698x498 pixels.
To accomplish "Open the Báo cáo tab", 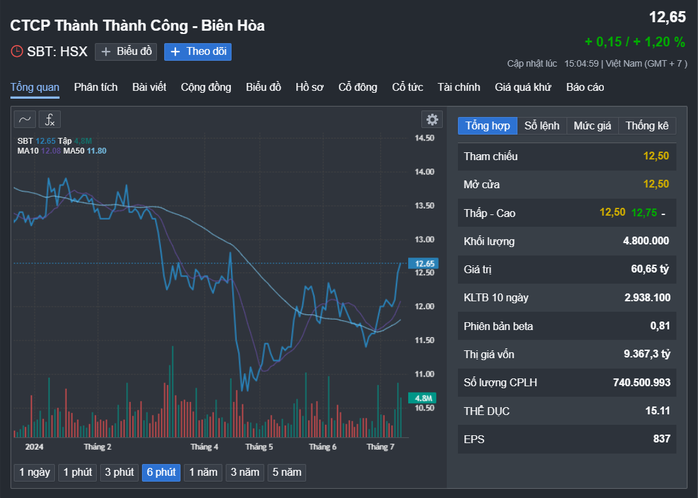I will coord(585,87).
